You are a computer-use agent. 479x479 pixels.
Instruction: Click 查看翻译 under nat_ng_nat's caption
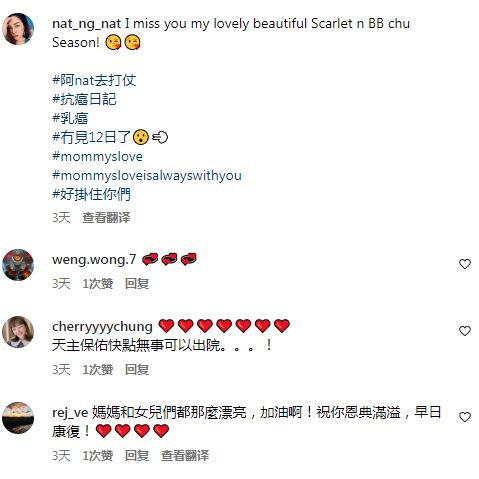106,218
